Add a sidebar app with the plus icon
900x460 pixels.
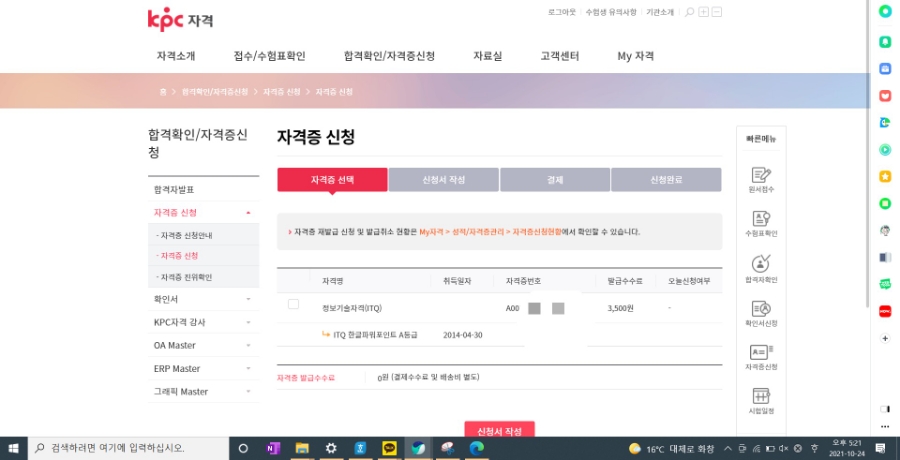[x=885, y=338]
